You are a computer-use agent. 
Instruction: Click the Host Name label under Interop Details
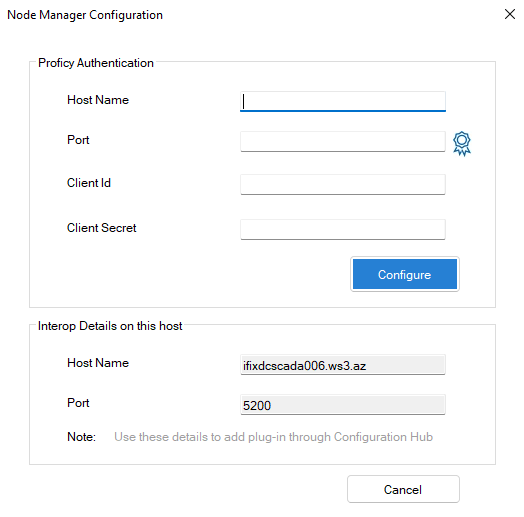click(98, 363)
